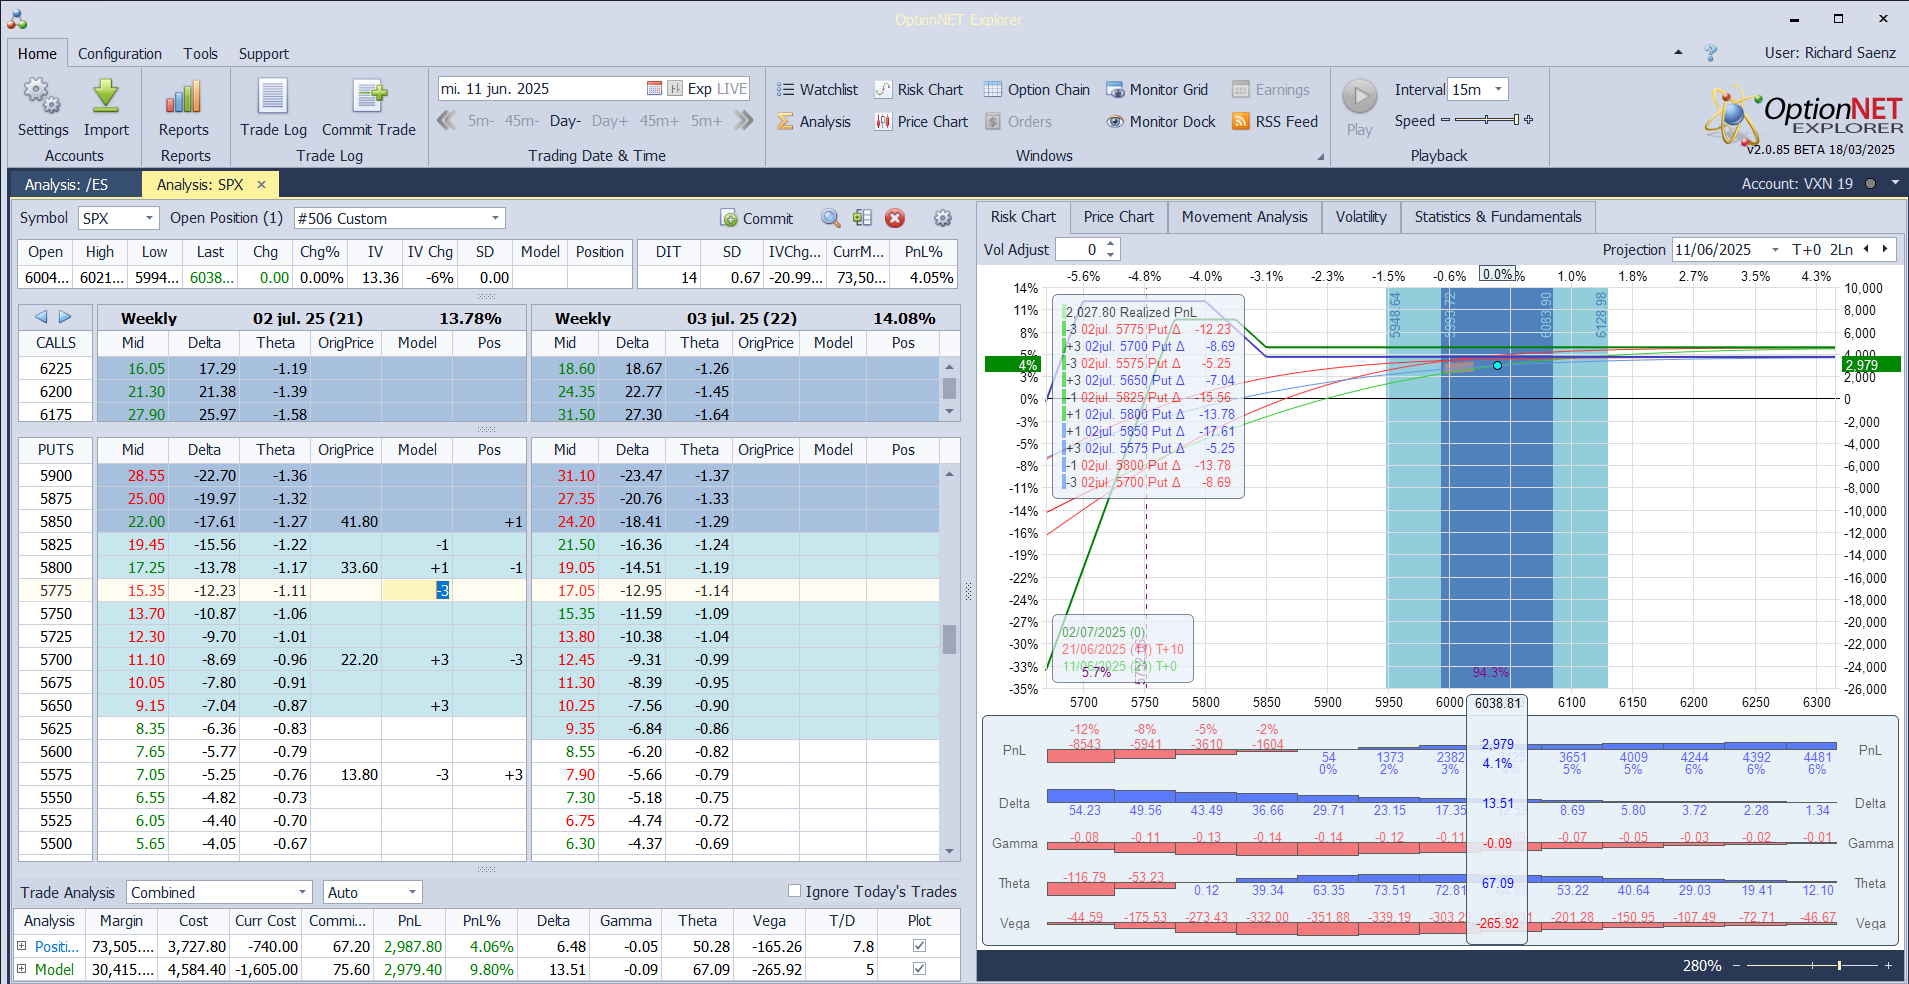The width and height of the screenshot is (1909, 984).
Task: Open the Settings gear in Accounts group
Action: tap(42, 97)
